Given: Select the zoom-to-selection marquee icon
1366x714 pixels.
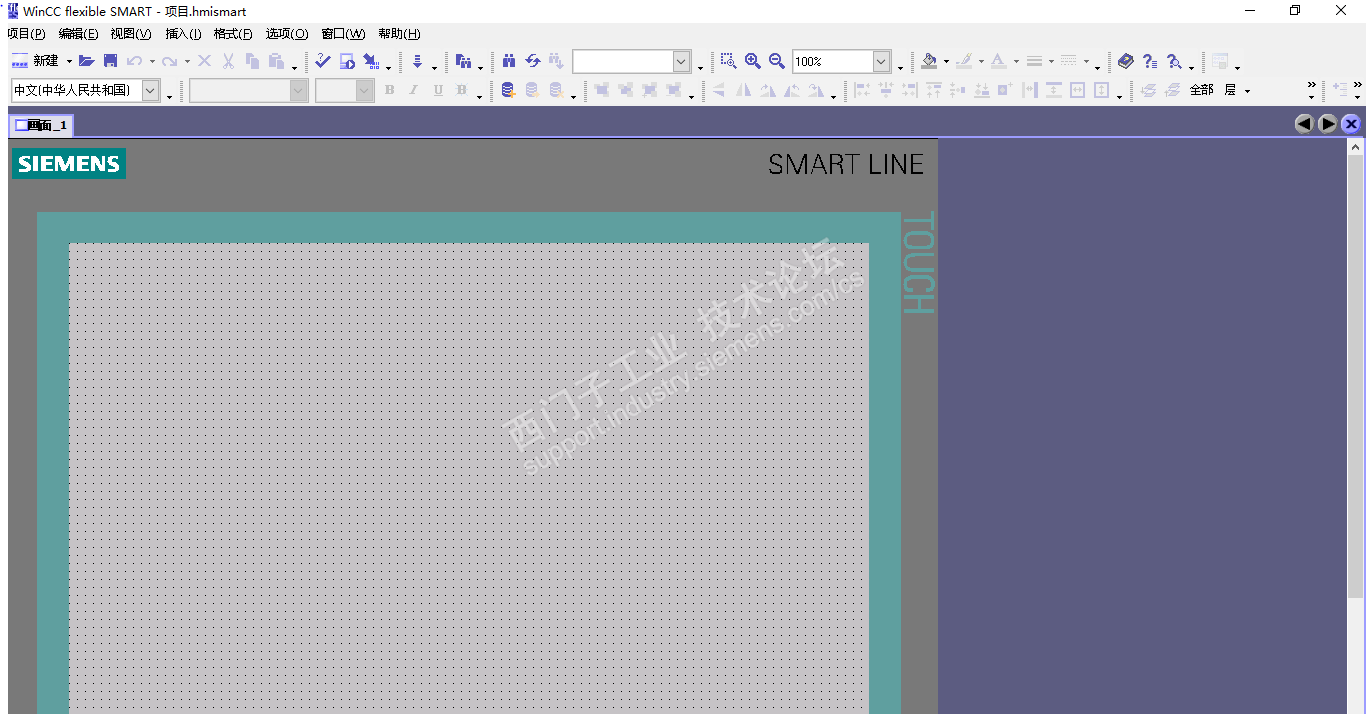Looking at the screenshot, I should click(x=728, y=61).
